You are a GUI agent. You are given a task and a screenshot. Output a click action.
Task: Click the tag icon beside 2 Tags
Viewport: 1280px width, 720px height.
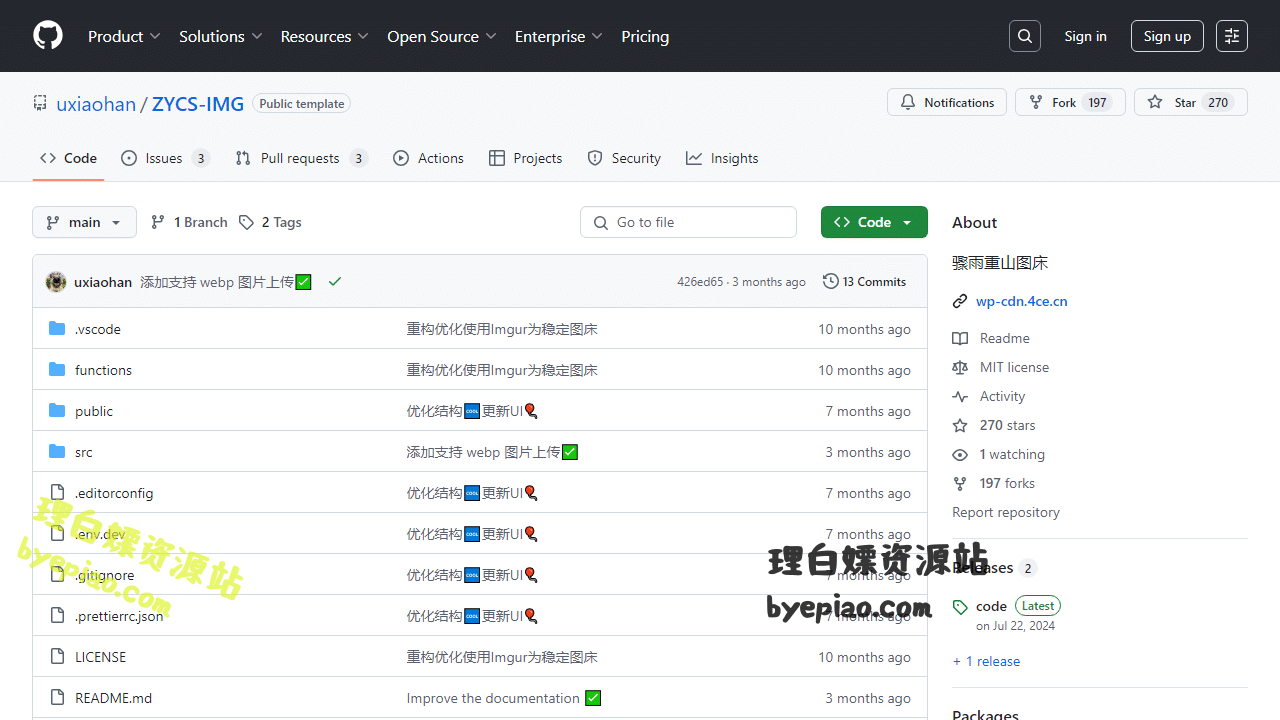tap(247, 223)
